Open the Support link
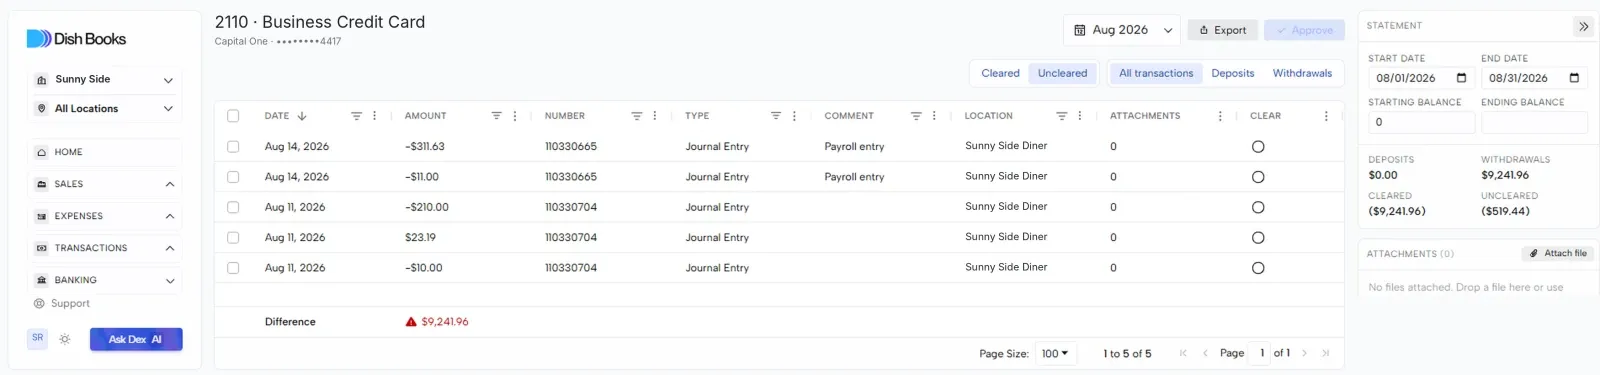The image size is (1600, 375). tap(62, 304)
